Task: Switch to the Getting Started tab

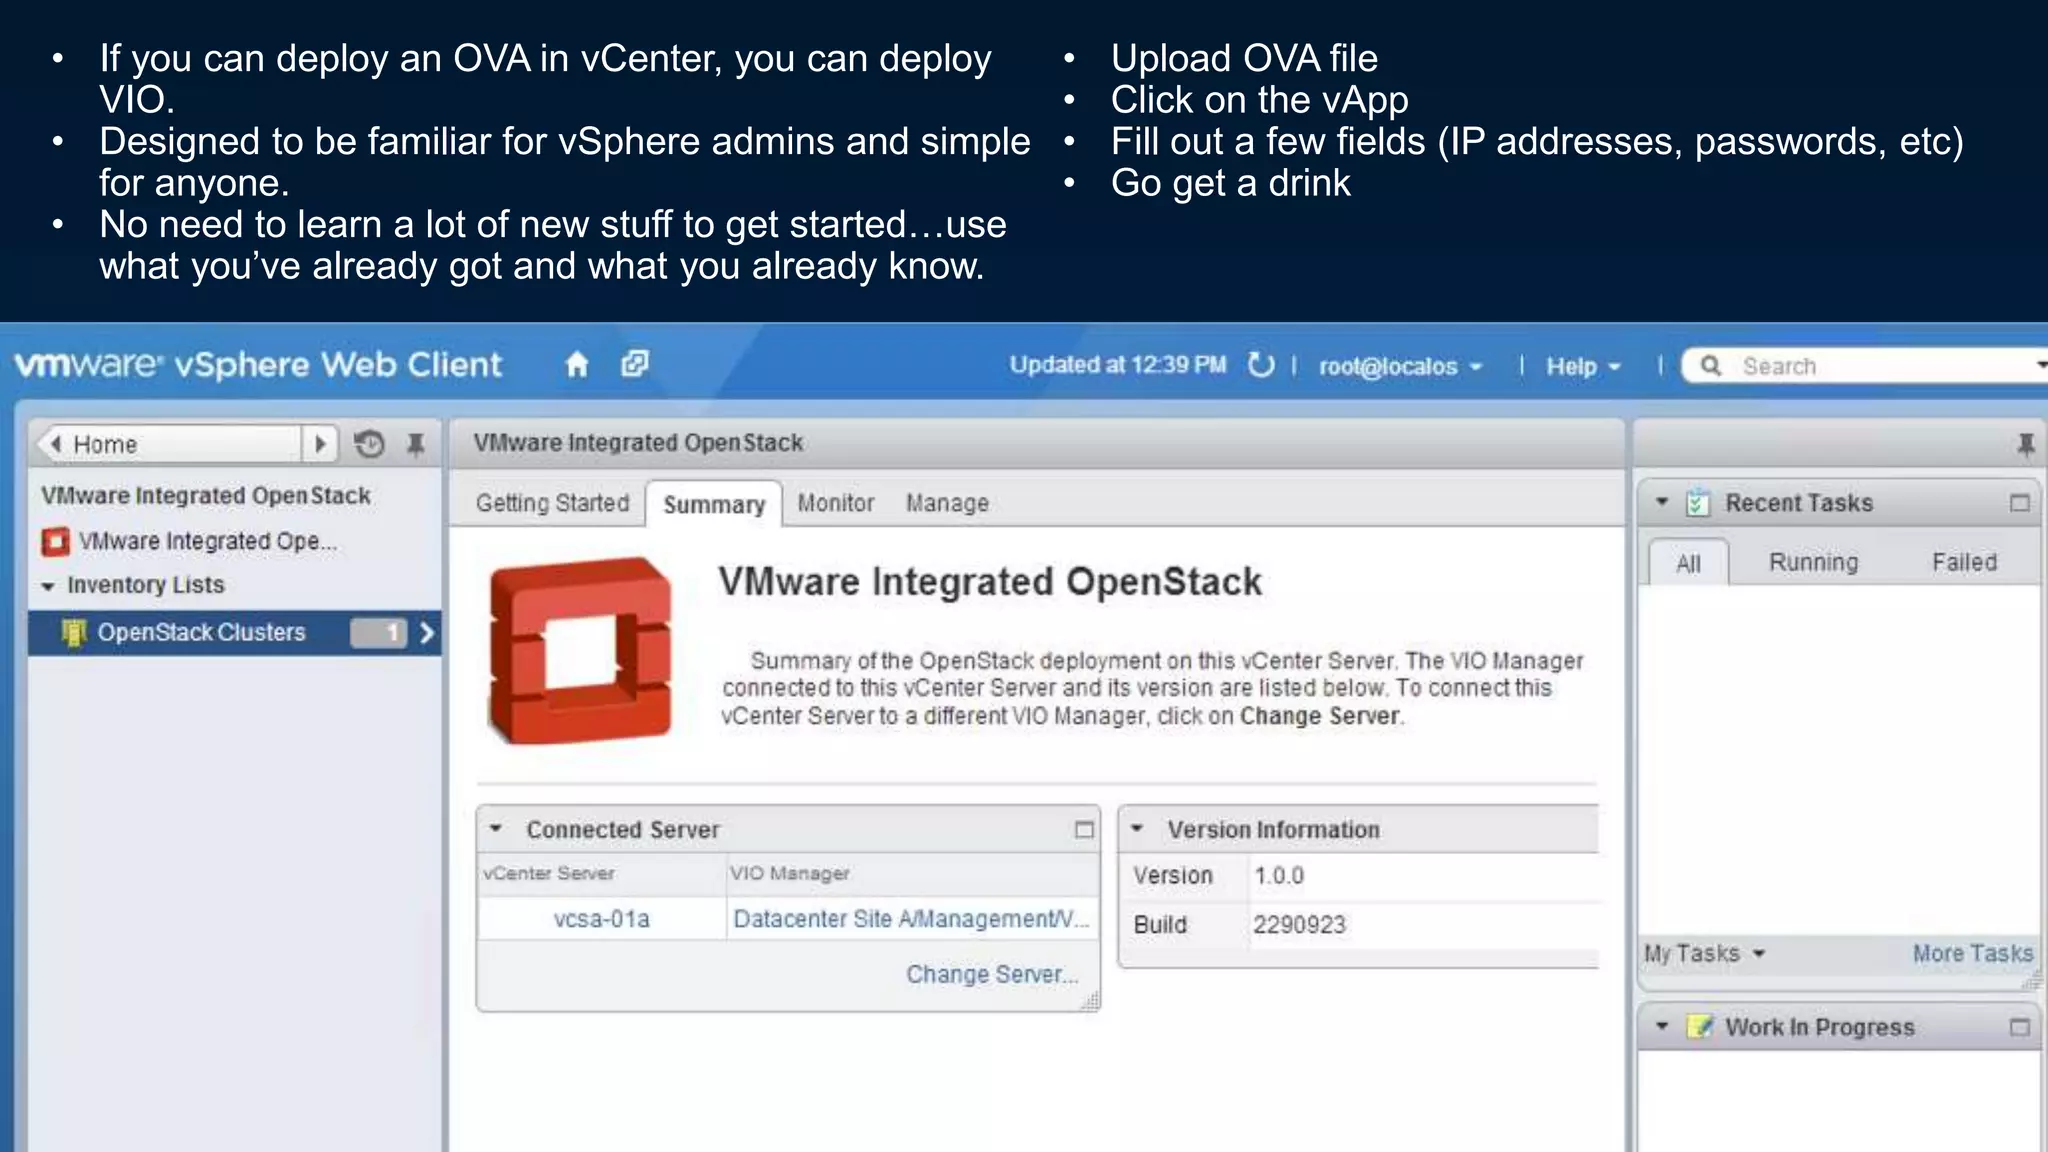Action: tap(552, 503)
